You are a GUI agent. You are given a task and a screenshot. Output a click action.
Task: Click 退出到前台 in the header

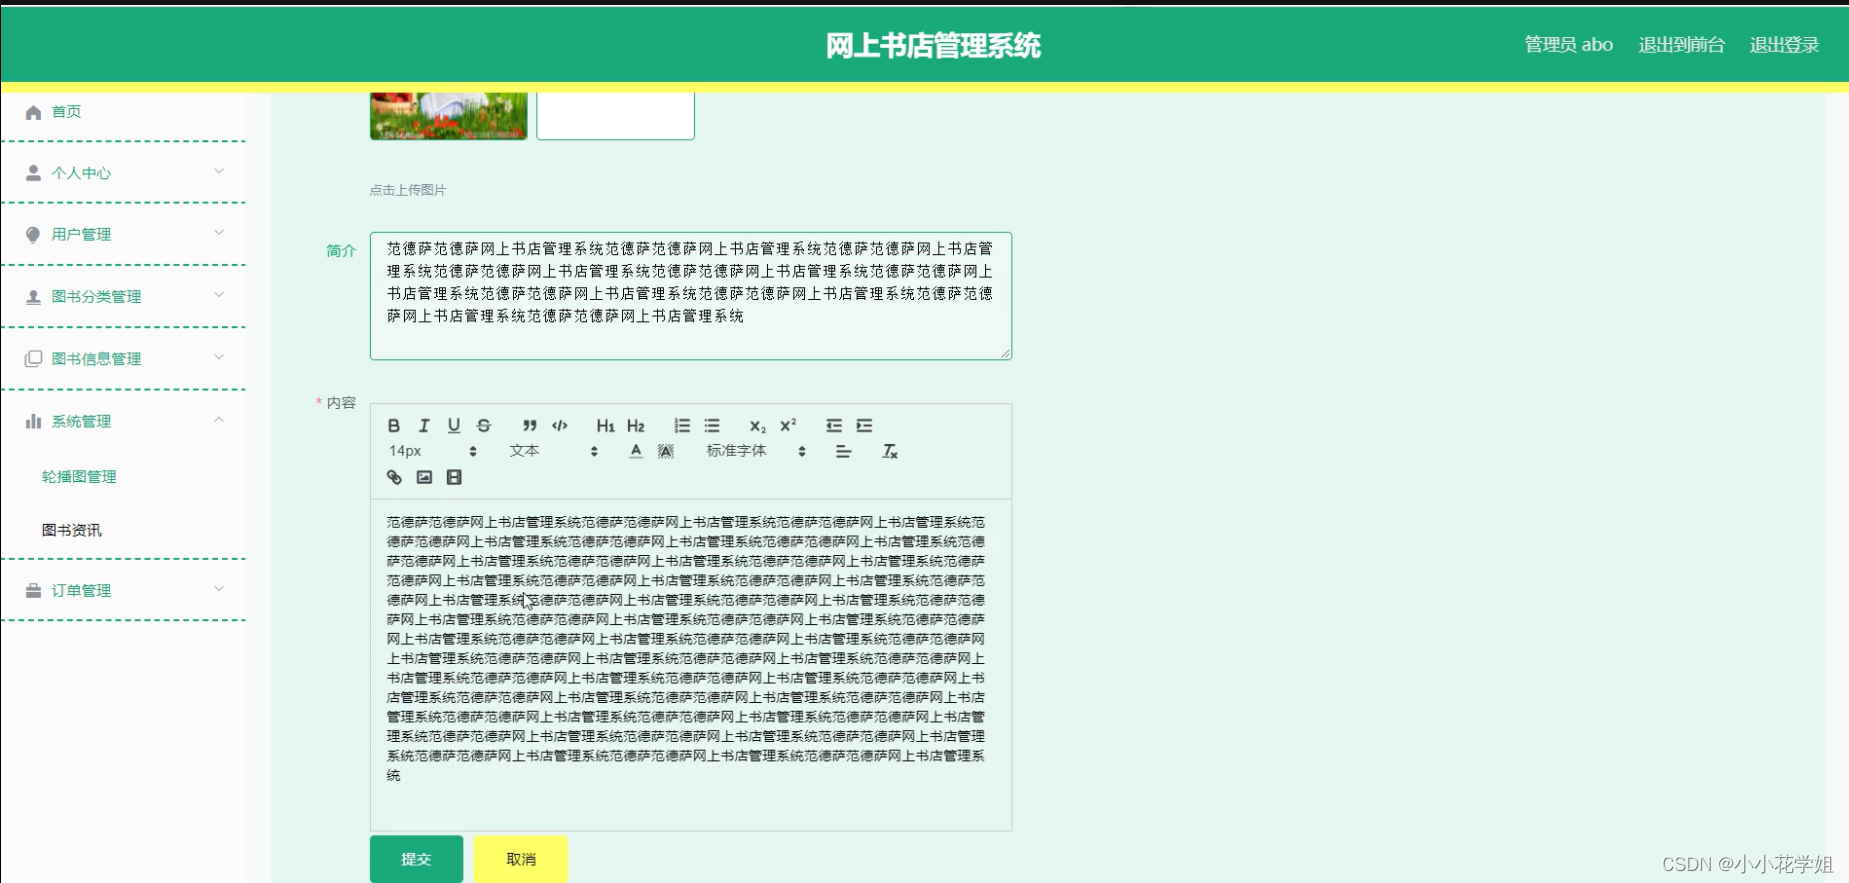click(1681, 45)
